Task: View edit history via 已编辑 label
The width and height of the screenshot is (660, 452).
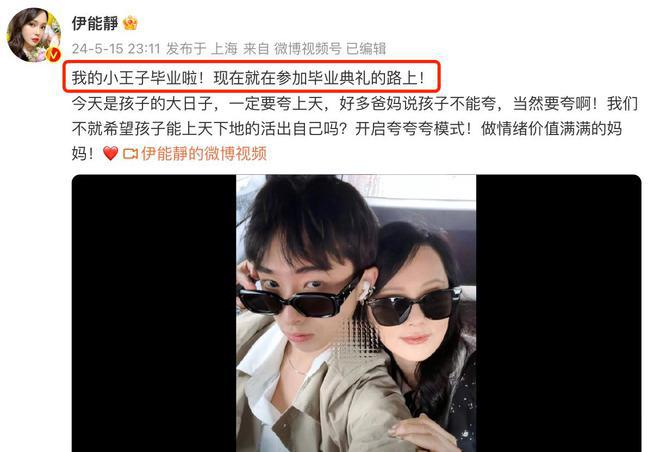Action: [366, 49]
